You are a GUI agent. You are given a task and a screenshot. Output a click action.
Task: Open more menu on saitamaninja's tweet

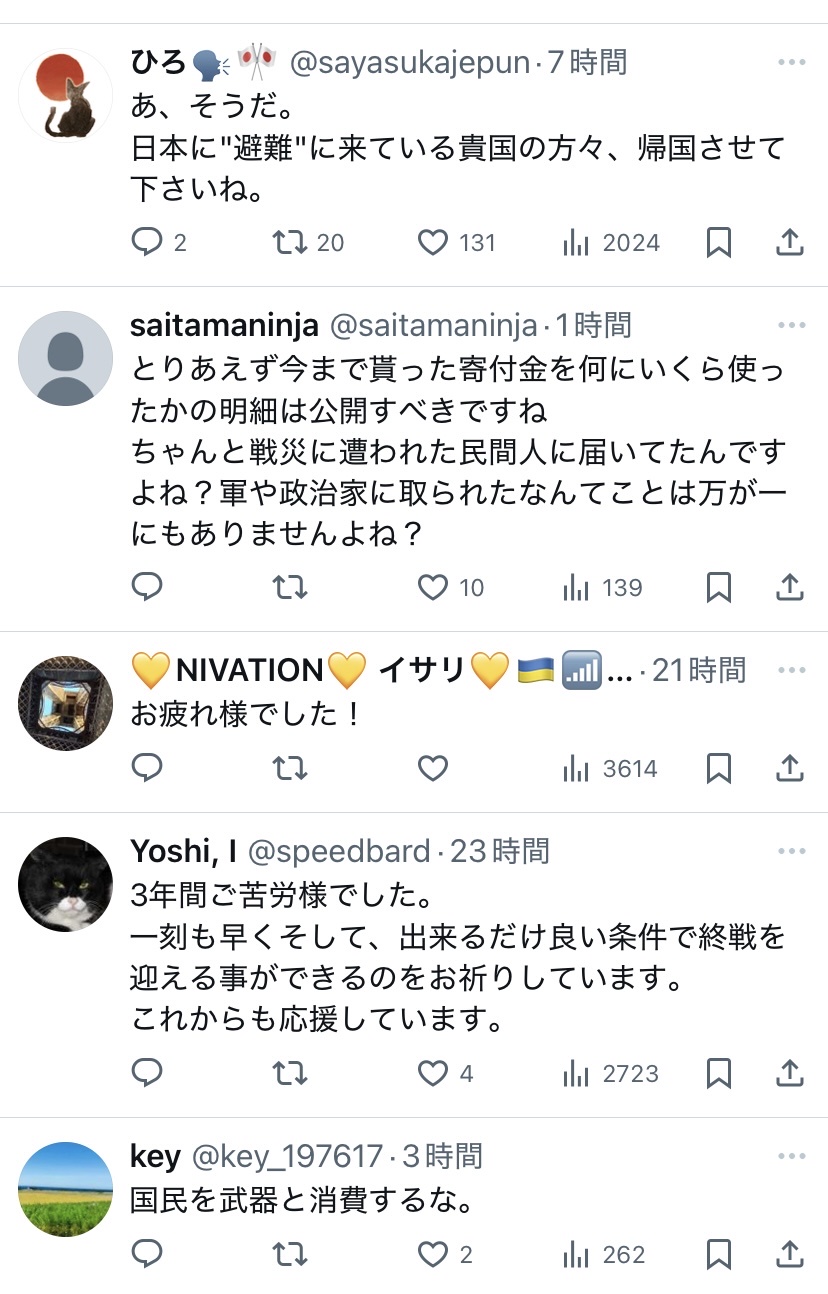791,325
